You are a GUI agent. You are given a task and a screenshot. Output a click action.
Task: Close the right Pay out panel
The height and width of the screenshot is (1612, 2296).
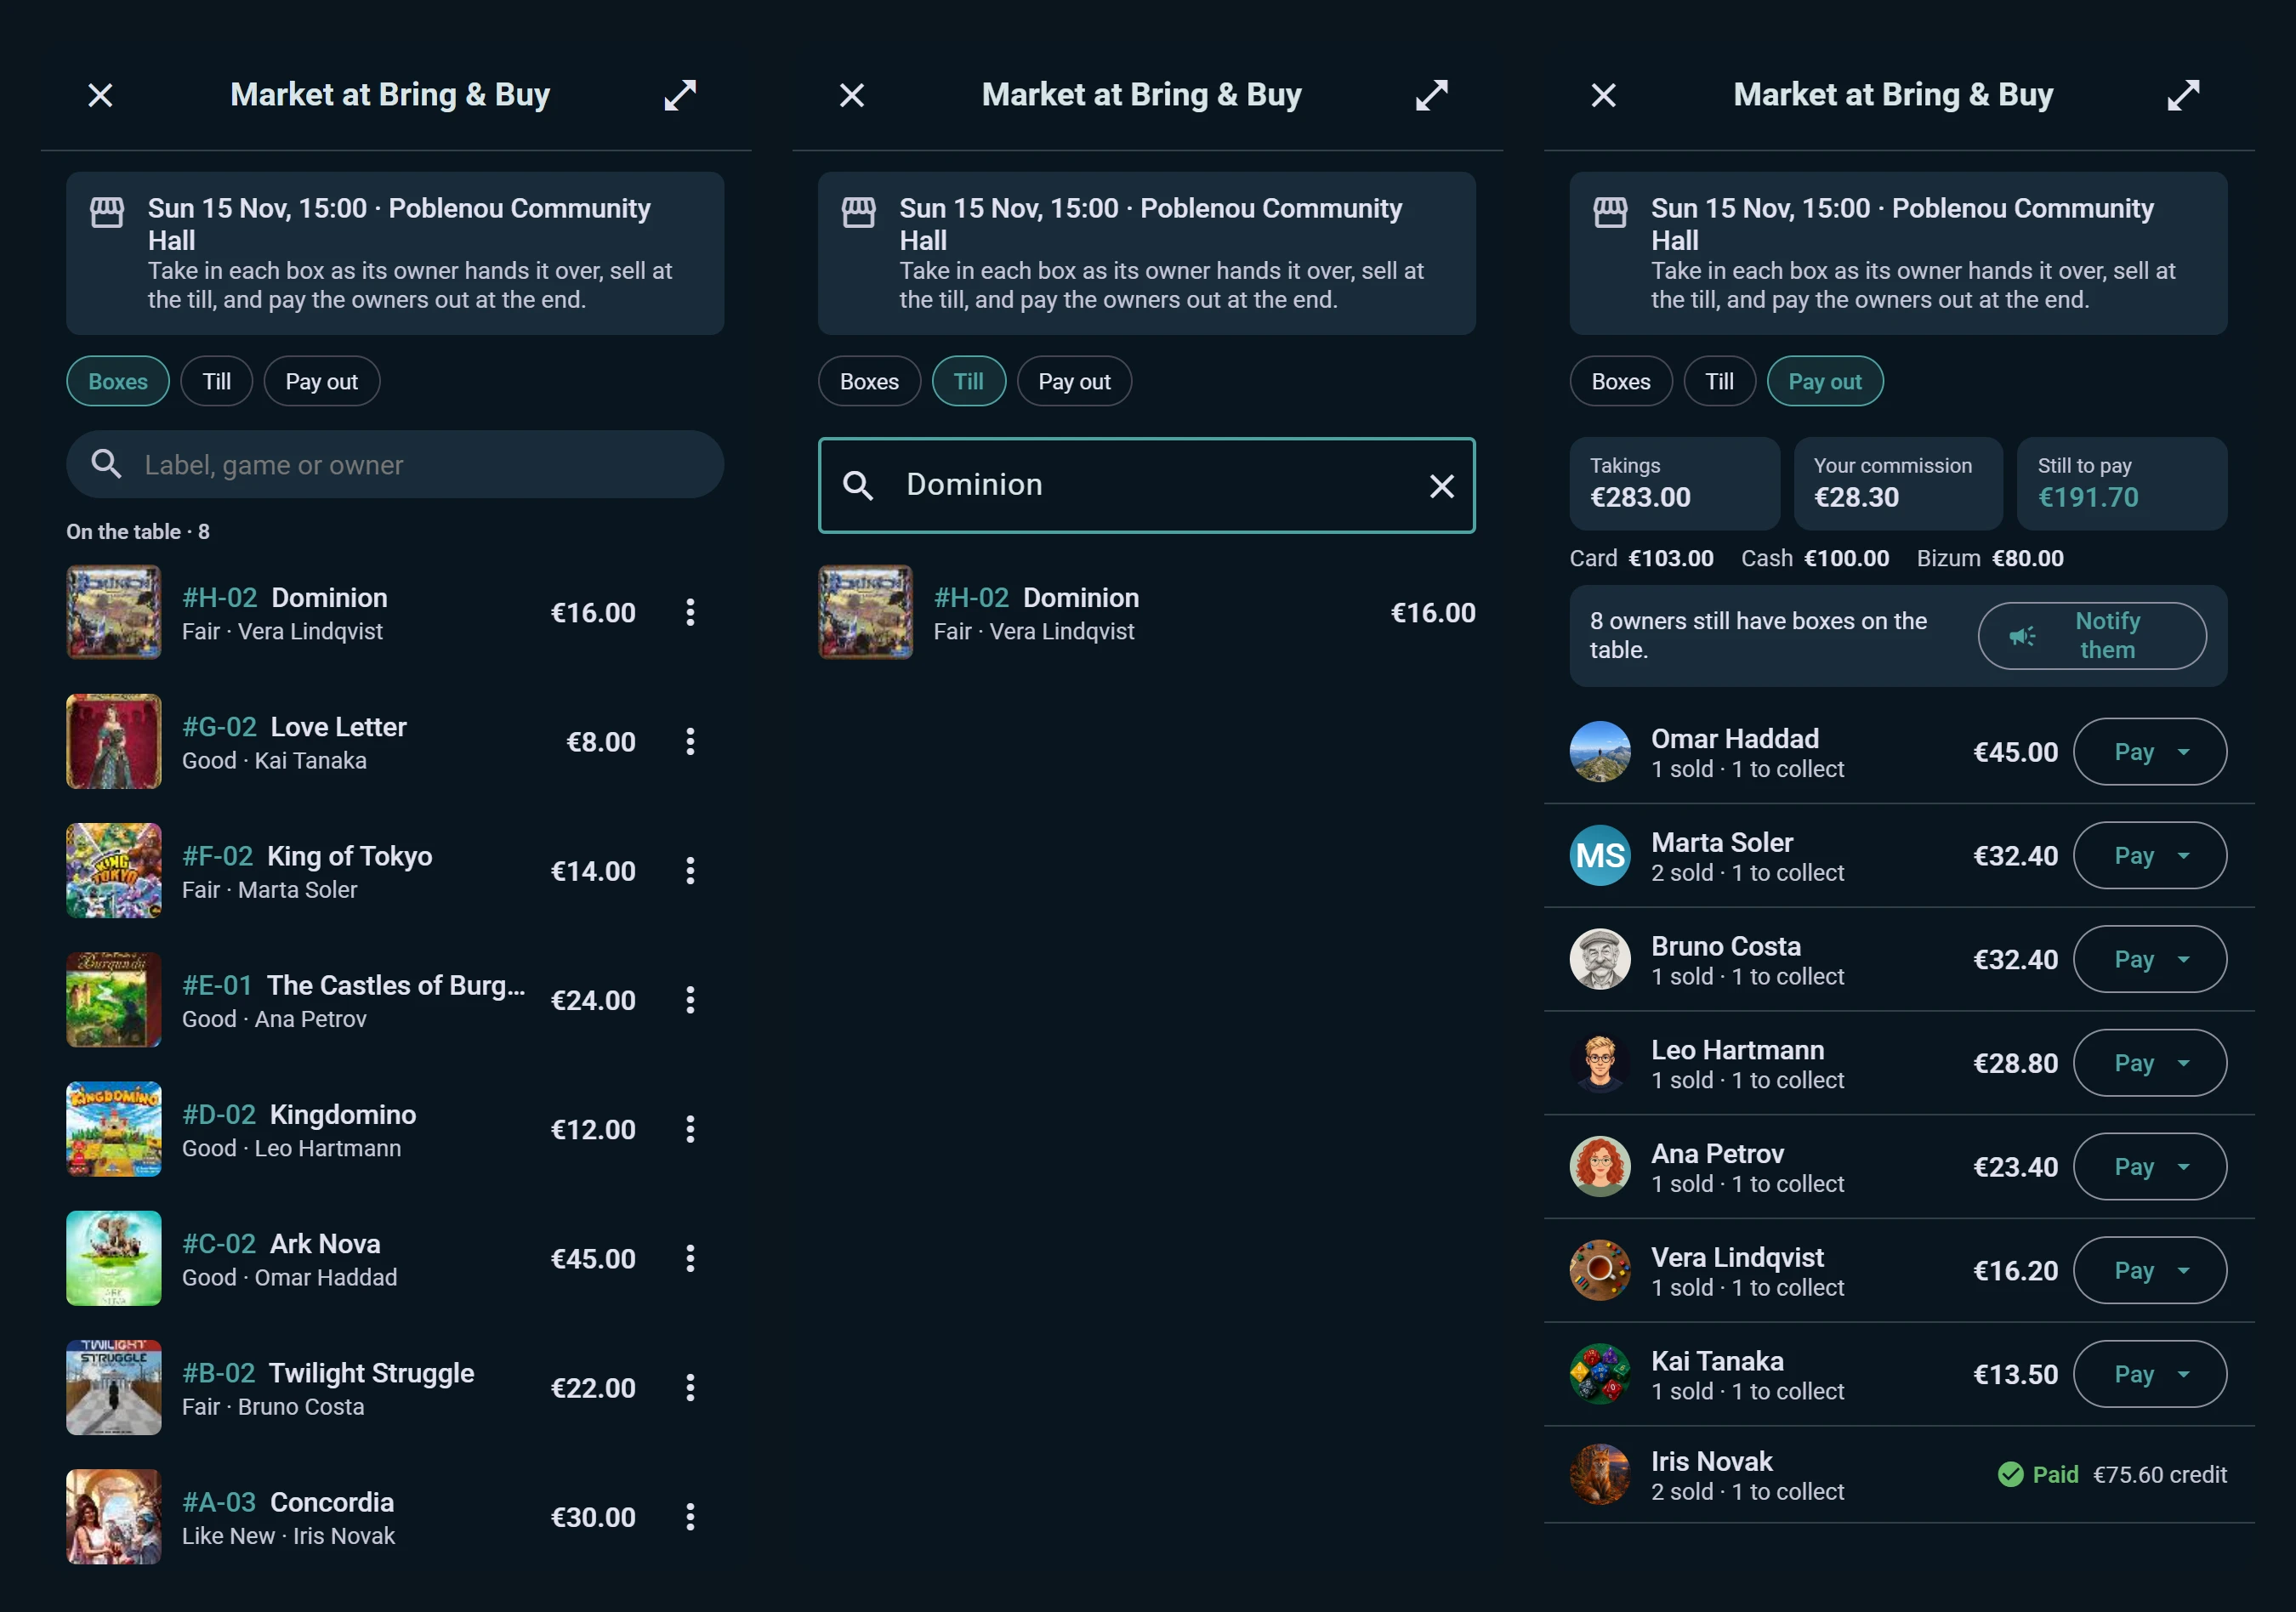[x=1604, y=95]
